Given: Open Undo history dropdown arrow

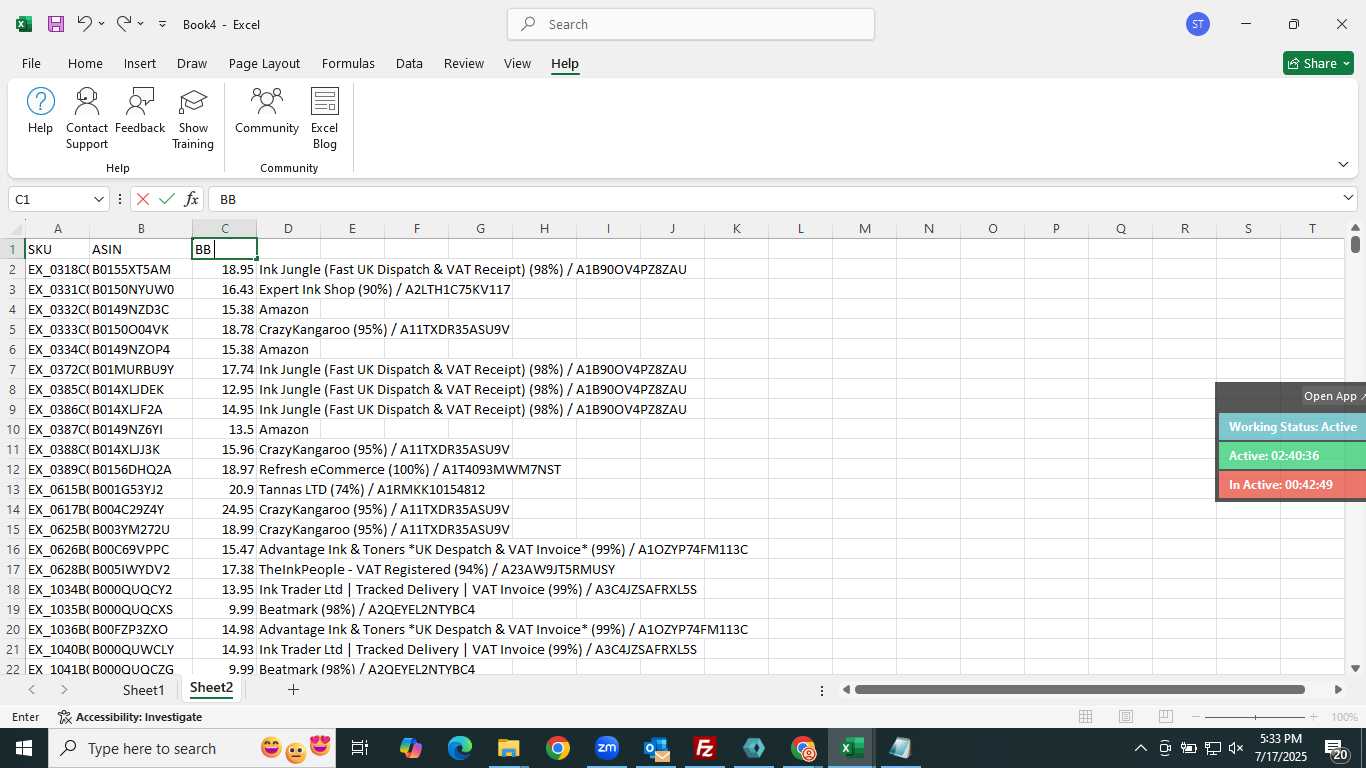Looking at the screenshot, I should coord(101,24).
